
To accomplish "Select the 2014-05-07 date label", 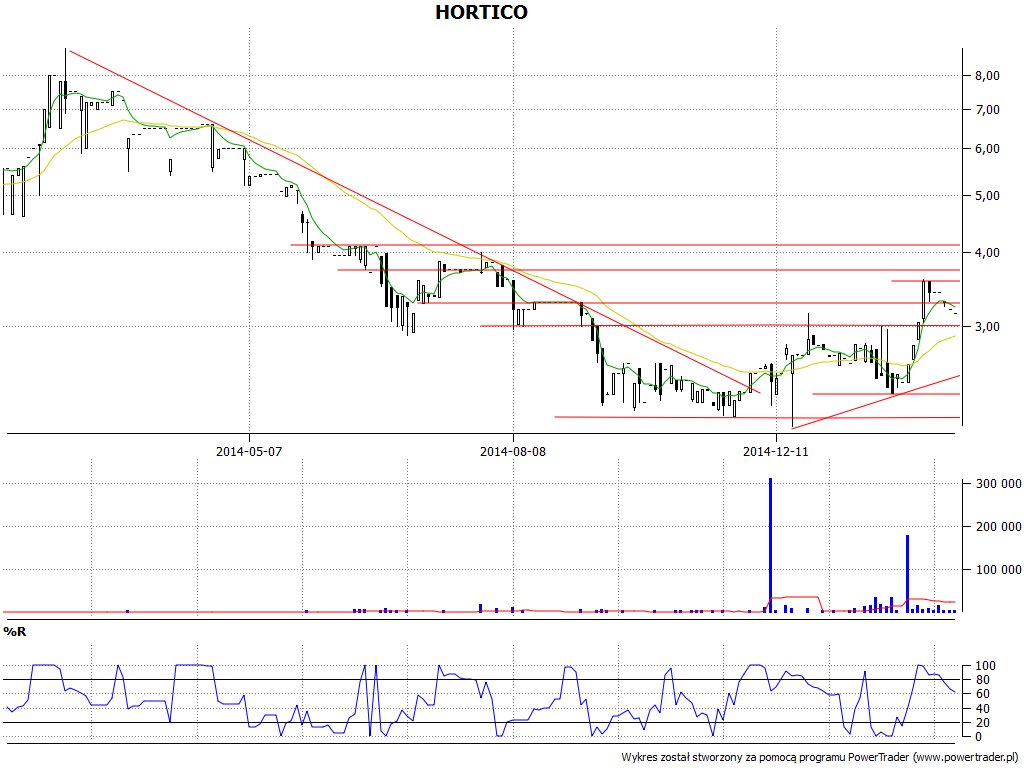I will [x=249, y=451].
